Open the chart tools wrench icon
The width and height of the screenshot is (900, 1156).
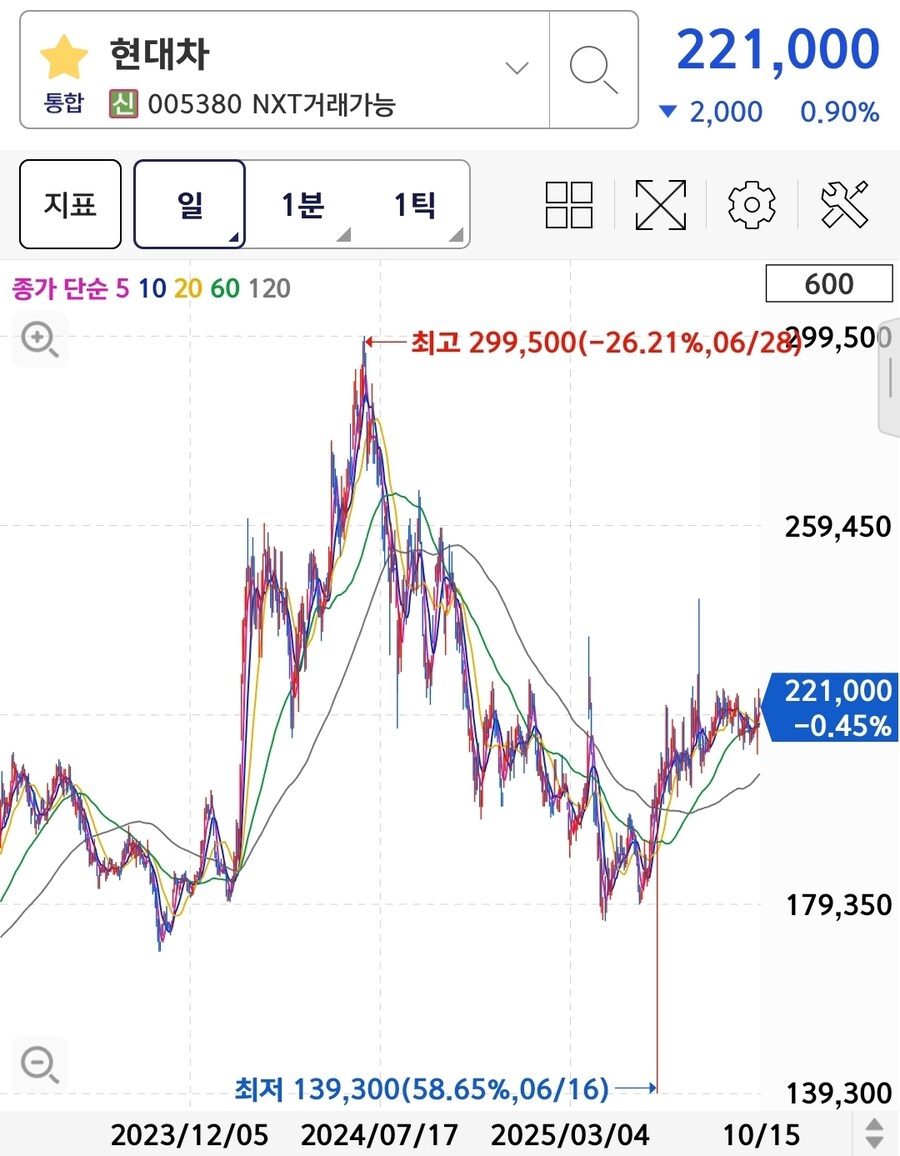coord(845,204)
